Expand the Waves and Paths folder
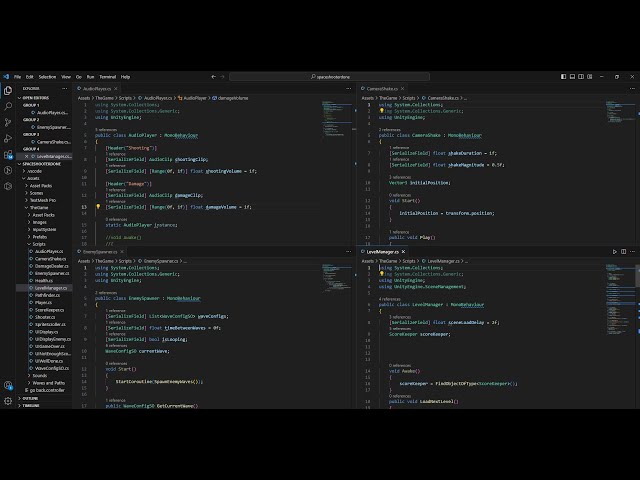Image resolution: width=640 pixels, height=480 pixels. [44, 383]
